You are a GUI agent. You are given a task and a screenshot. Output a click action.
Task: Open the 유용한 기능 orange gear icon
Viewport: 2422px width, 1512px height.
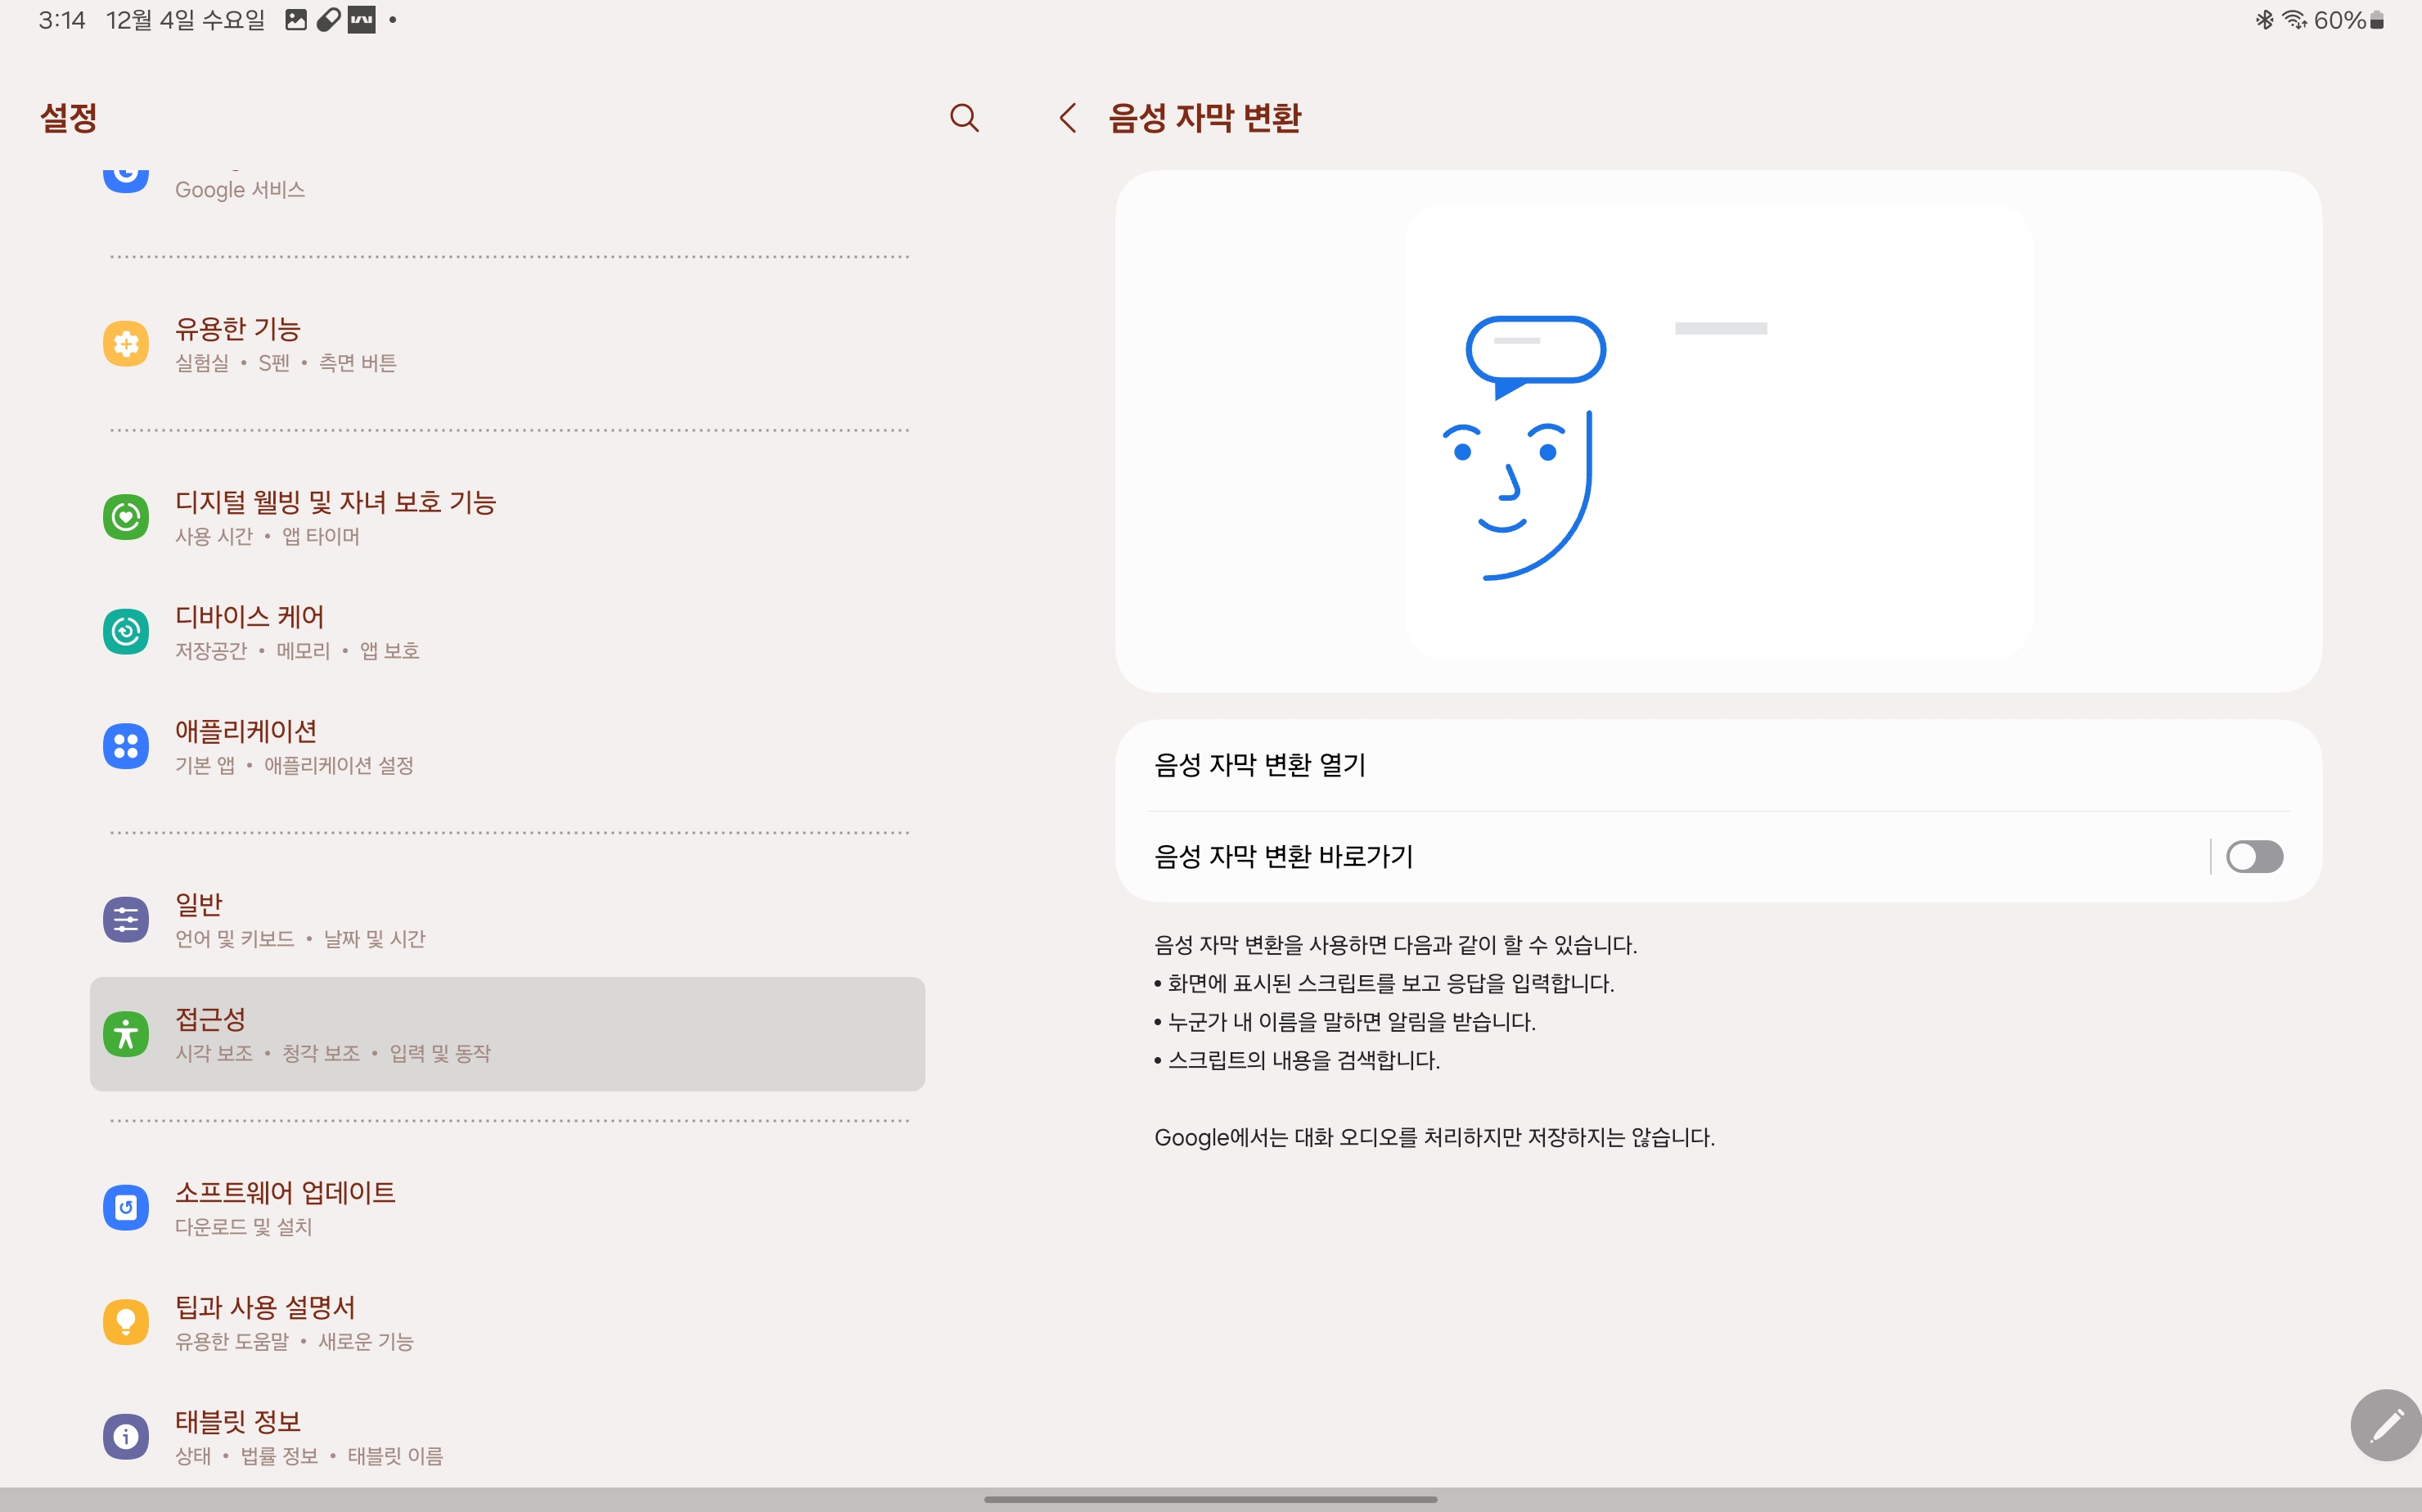coord(126,344)
